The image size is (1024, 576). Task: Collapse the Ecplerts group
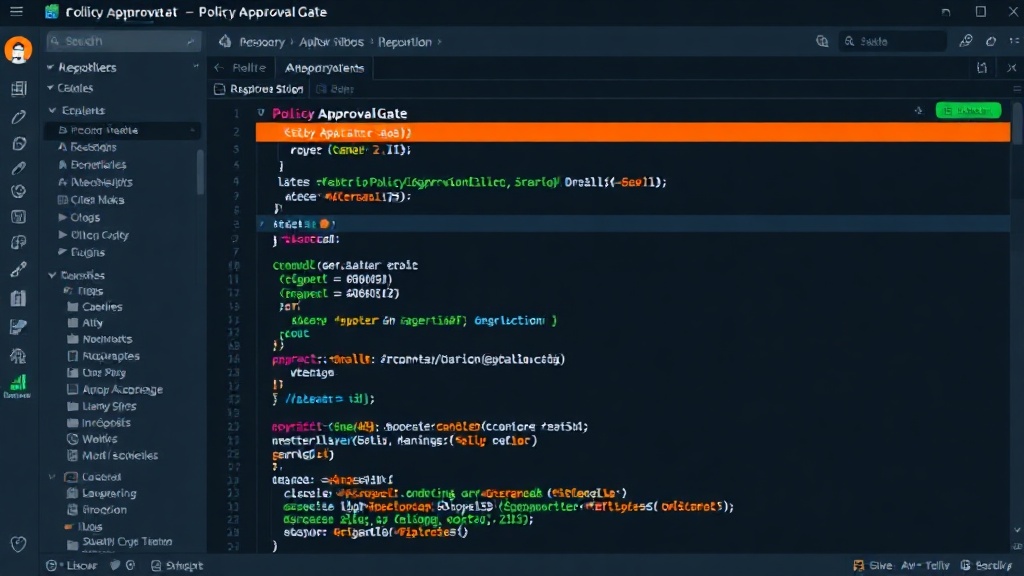pos(52,110)
